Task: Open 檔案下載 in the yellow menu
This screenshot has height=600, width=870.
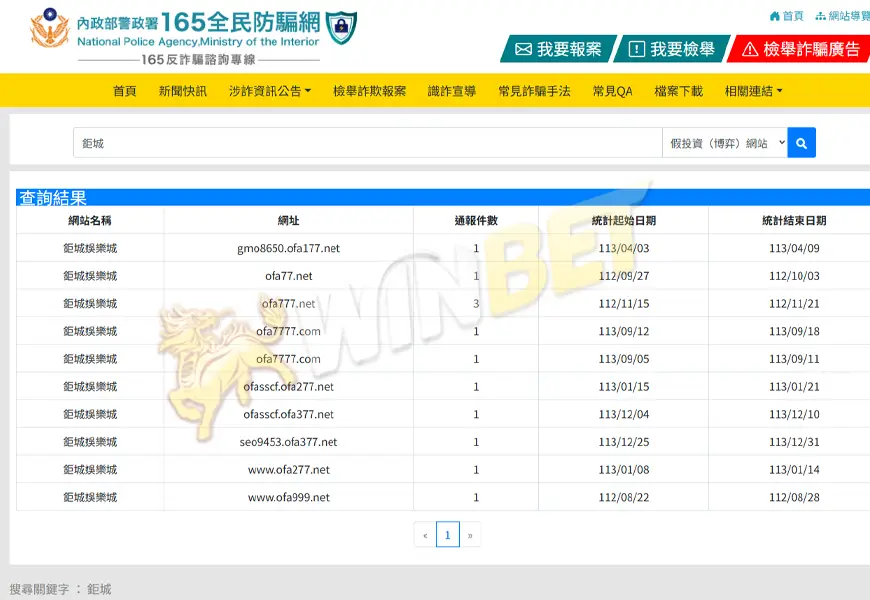Action: point(678,91)
